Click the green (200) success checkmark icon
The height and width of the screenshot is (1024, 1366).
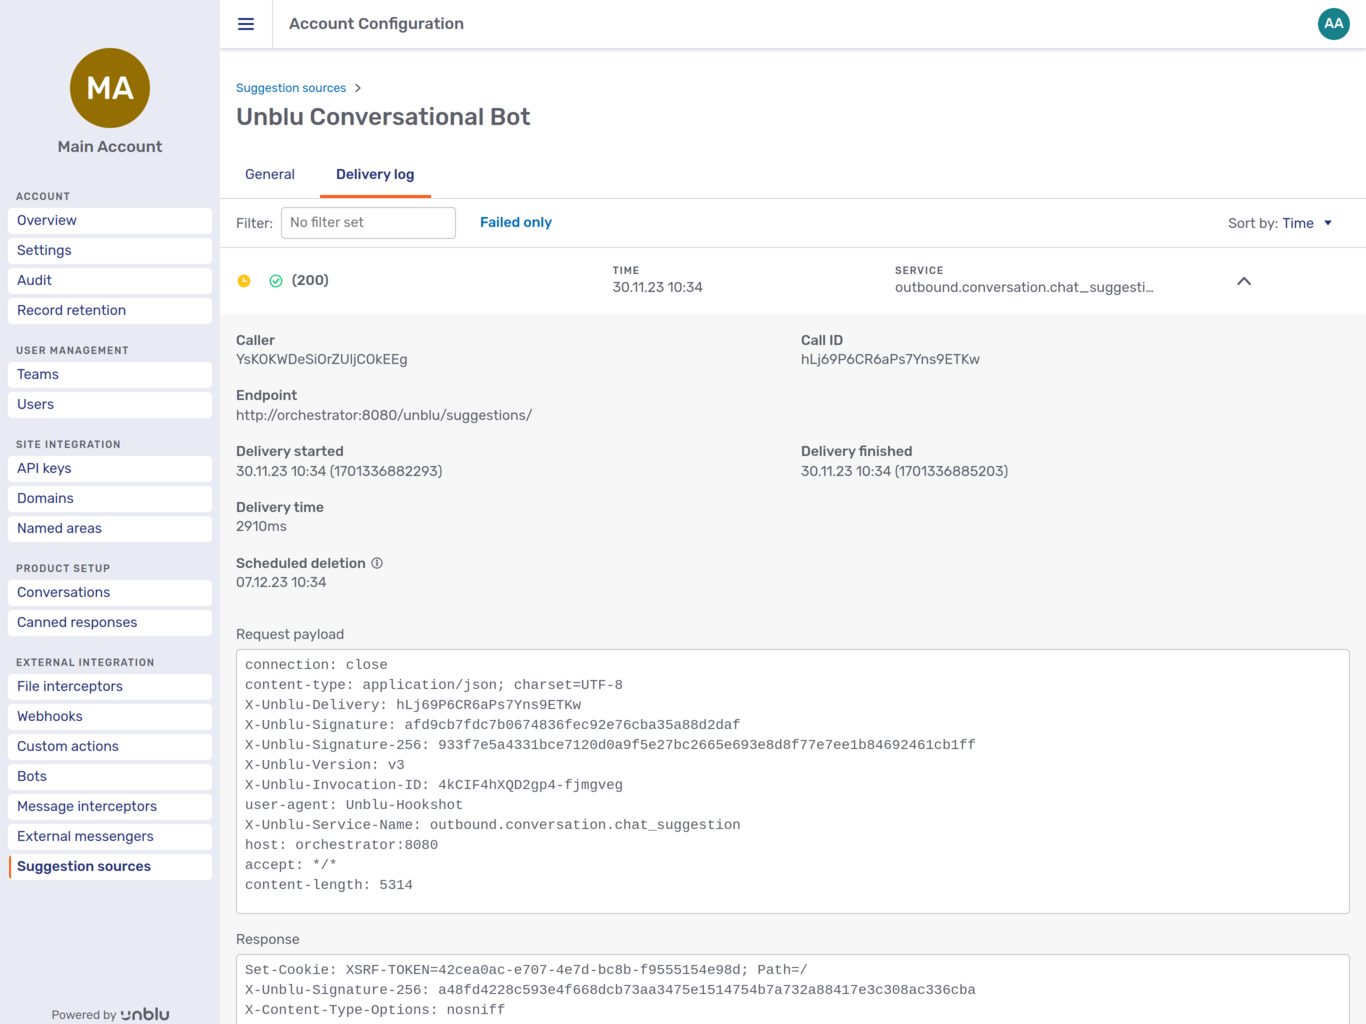click(275, 281)
